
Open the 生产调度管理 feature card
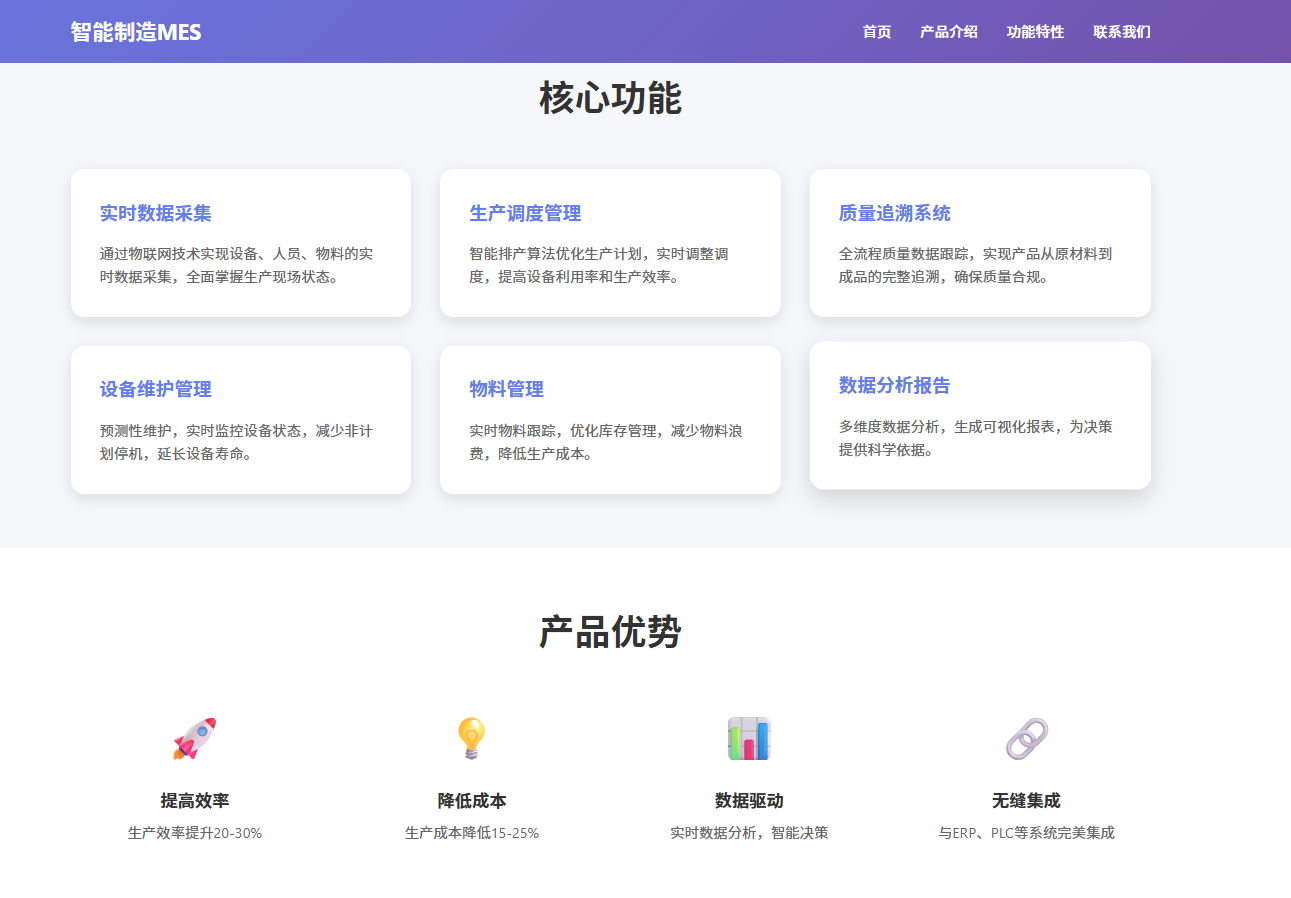(x=610, y=243)
